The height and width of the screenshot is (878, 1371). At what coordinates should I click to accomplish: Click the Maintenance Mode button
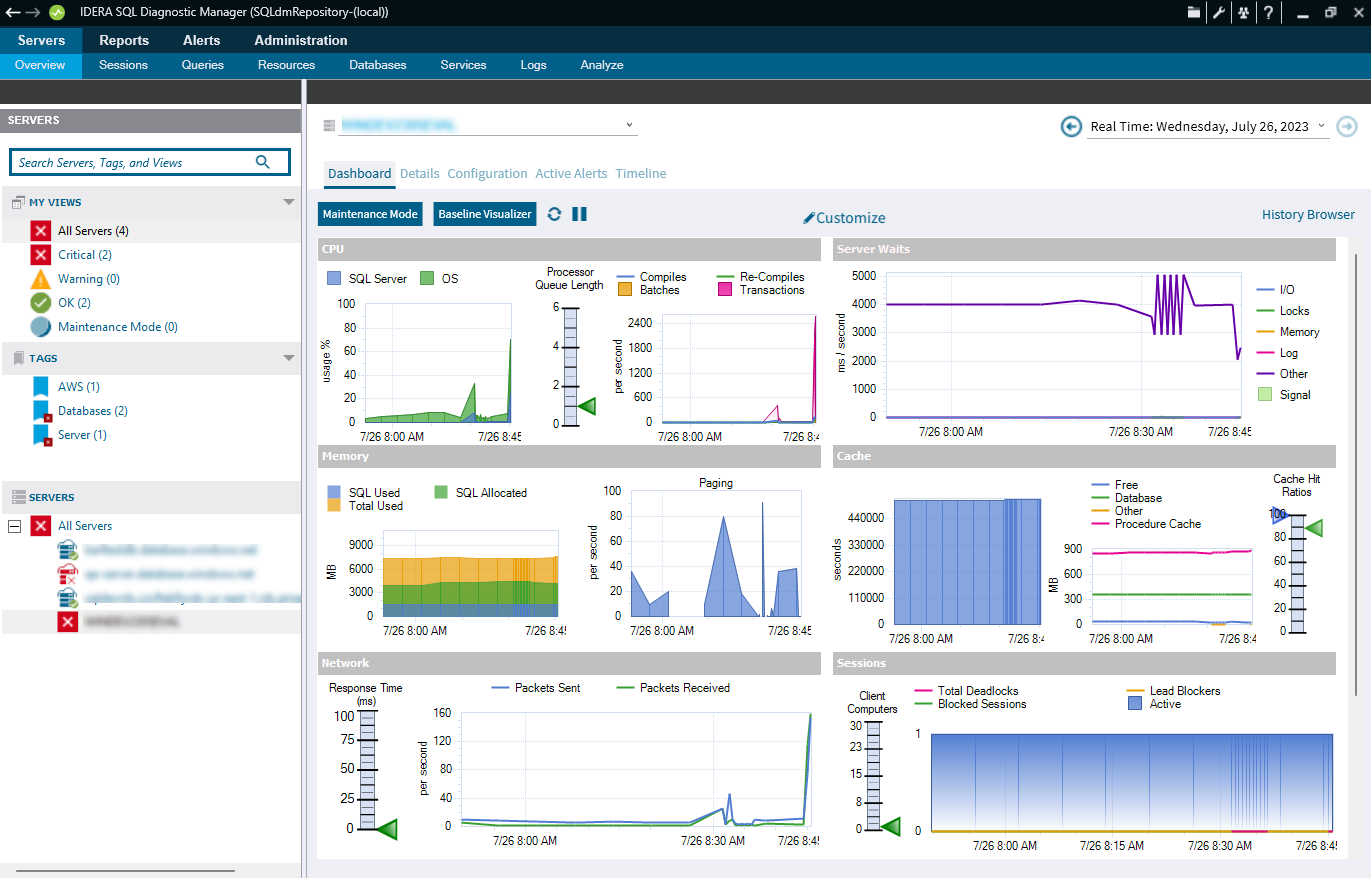coord(370,214)
